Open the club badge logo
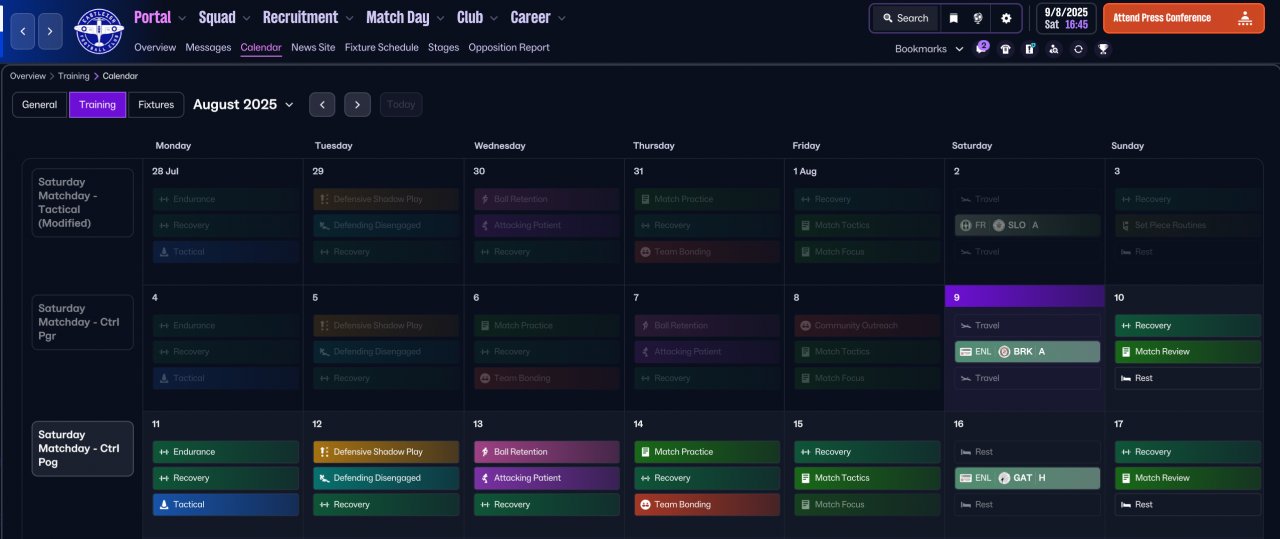This screenshot has width=1280, height=539. click(98, 32)
